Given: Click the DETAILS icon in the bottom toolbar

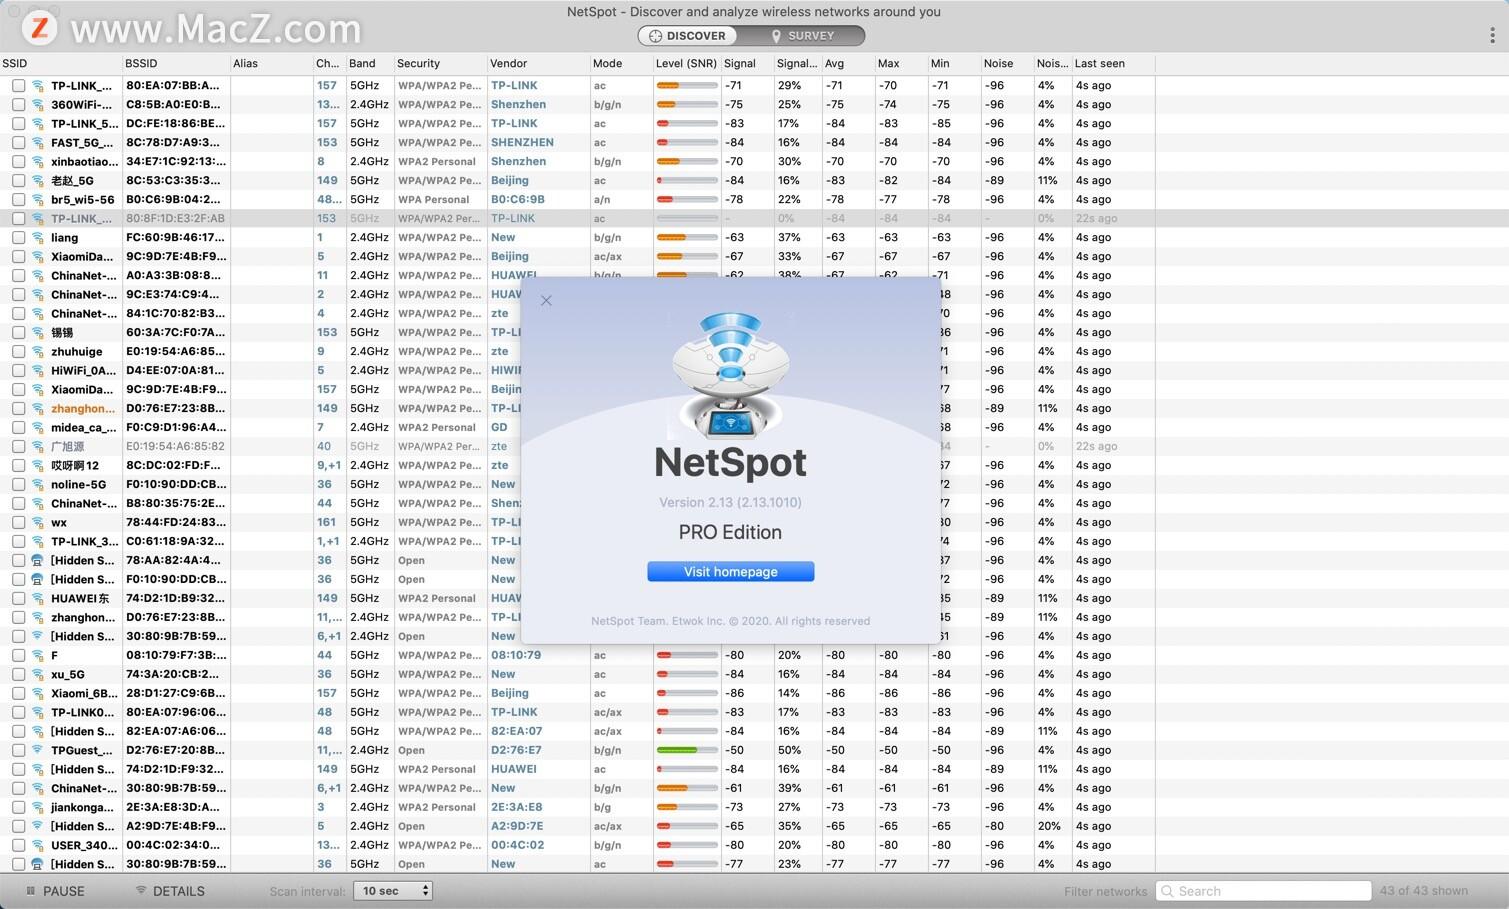Looking at the screenshot, I should (141, 890).
